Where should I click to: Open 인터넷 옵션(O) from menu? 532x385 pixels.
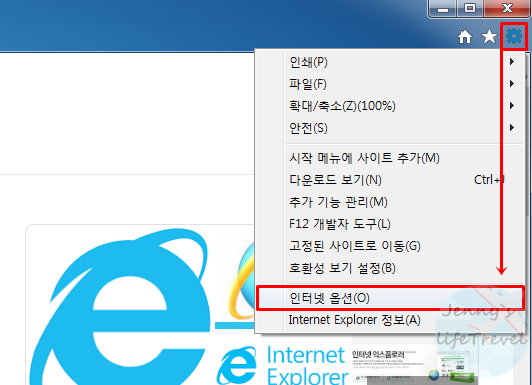390,298
